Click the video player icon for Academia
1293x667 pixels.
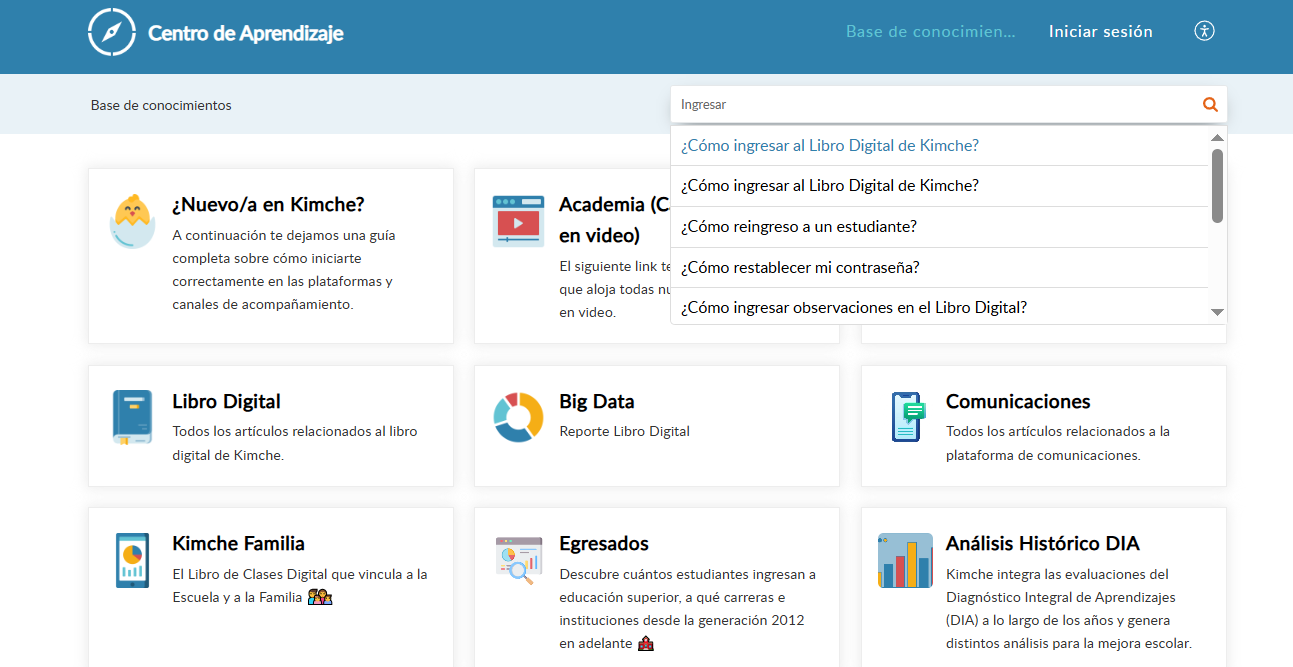click(x=518, y=221)
